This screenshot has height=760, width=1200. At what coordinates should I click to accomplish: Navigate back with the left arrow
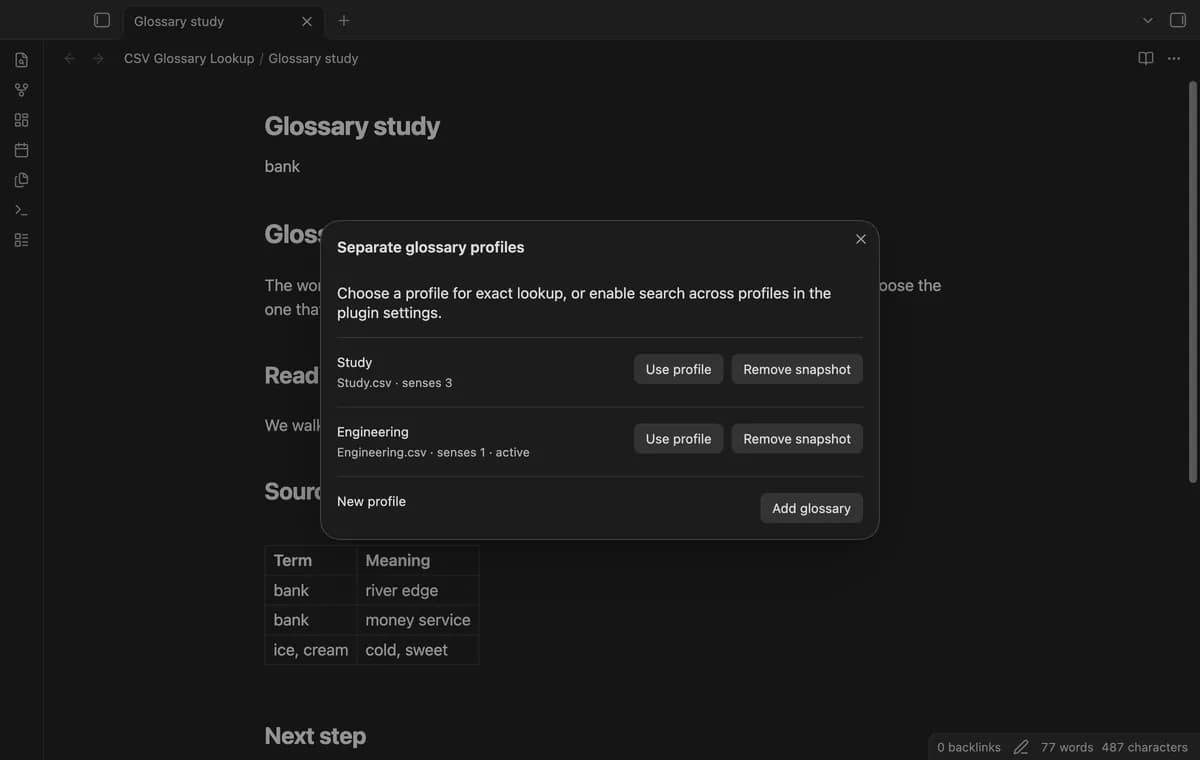coord(69,58)
